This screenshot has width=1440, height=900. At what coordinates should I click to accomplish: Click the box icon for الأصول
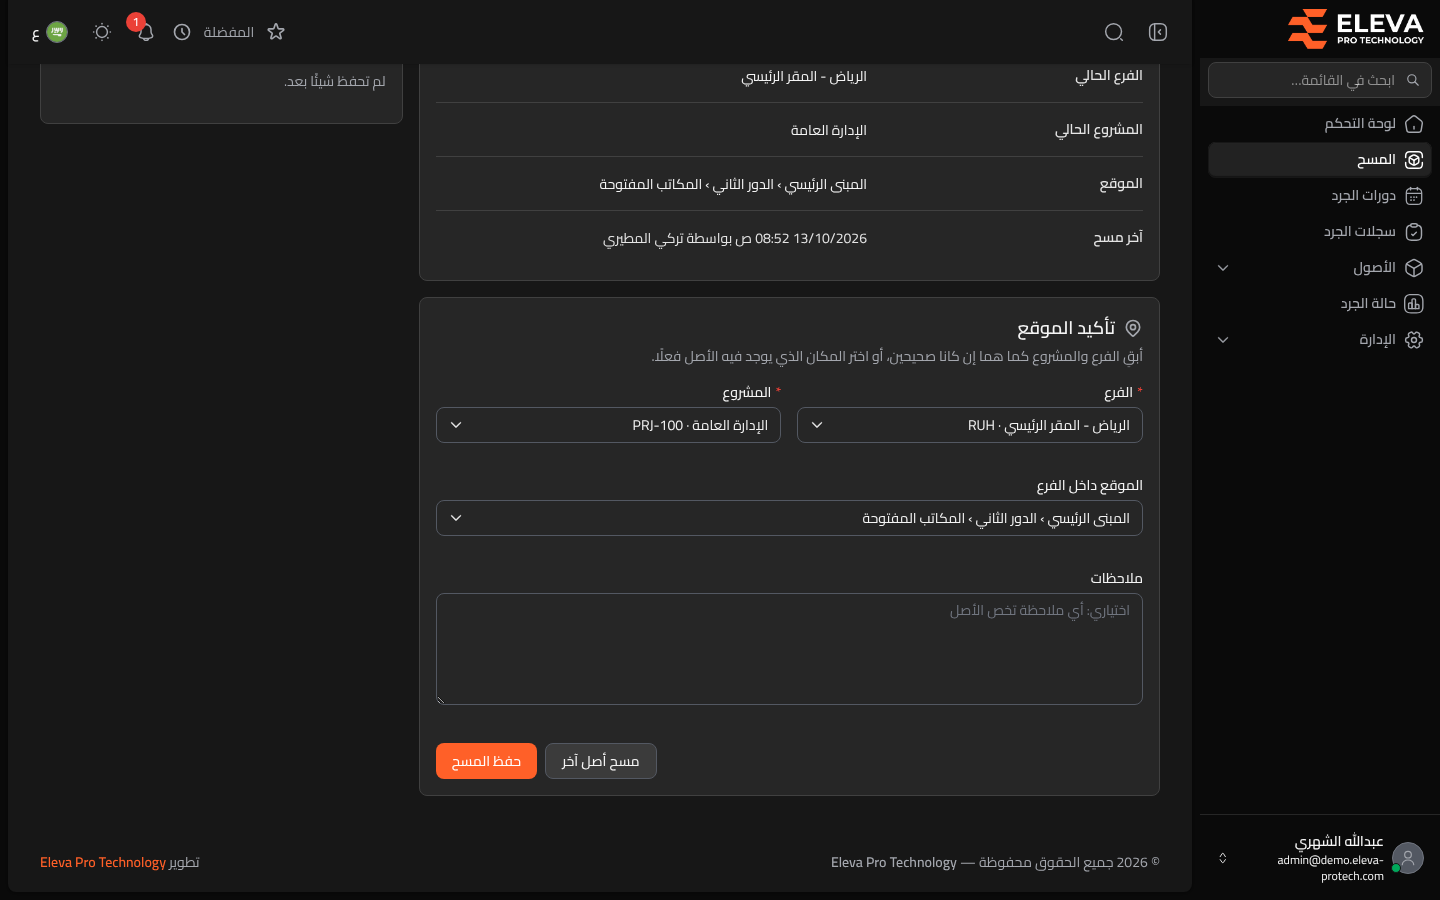point(1414,268)
